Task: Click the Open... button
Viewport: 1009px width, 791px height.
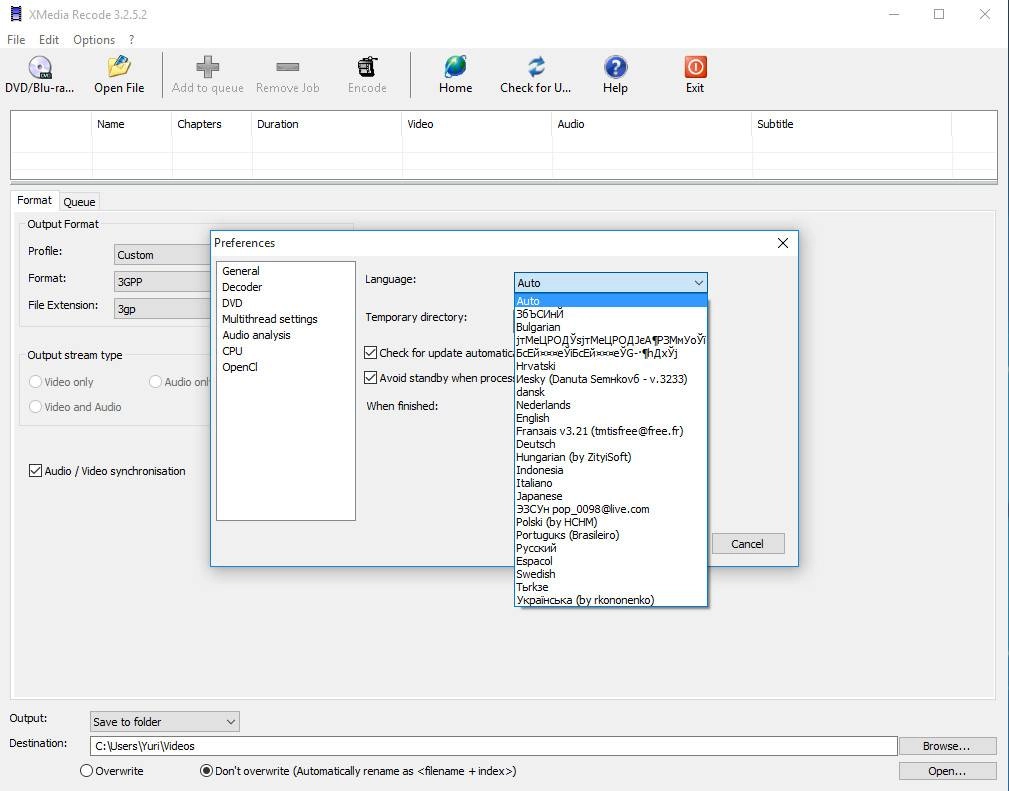Action: [x=946, y=771]
